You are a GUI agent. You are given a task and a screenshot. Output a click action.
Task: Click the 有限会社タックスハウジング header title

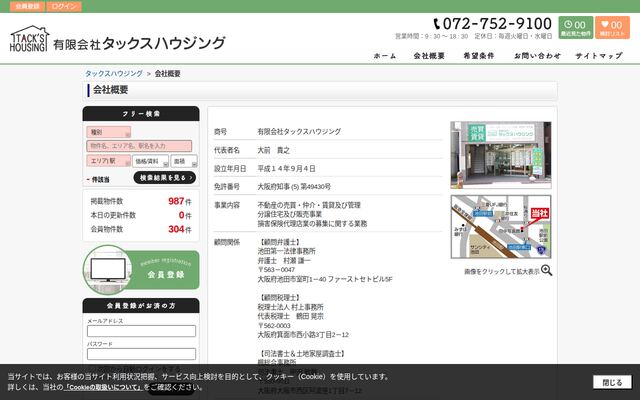point(139,43)
